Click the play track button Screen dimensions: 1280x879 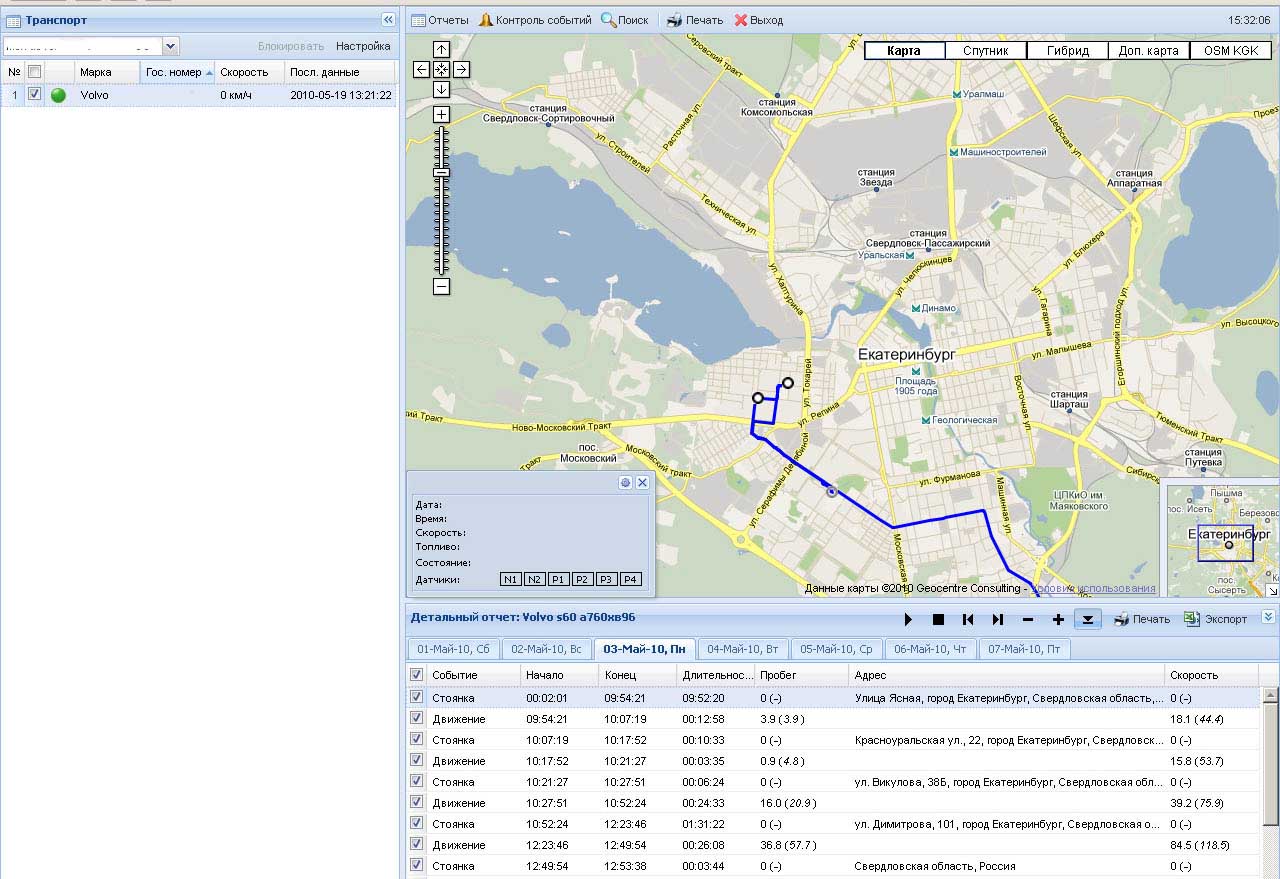pyautogui.click(x=908, y=620)
